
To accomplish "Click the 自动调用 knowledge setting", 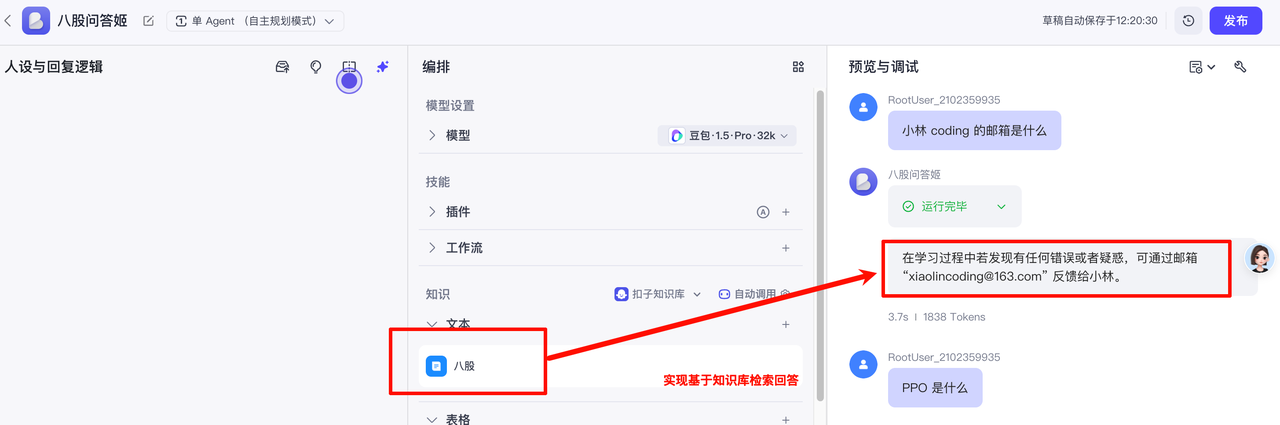I will coord(754,294).
